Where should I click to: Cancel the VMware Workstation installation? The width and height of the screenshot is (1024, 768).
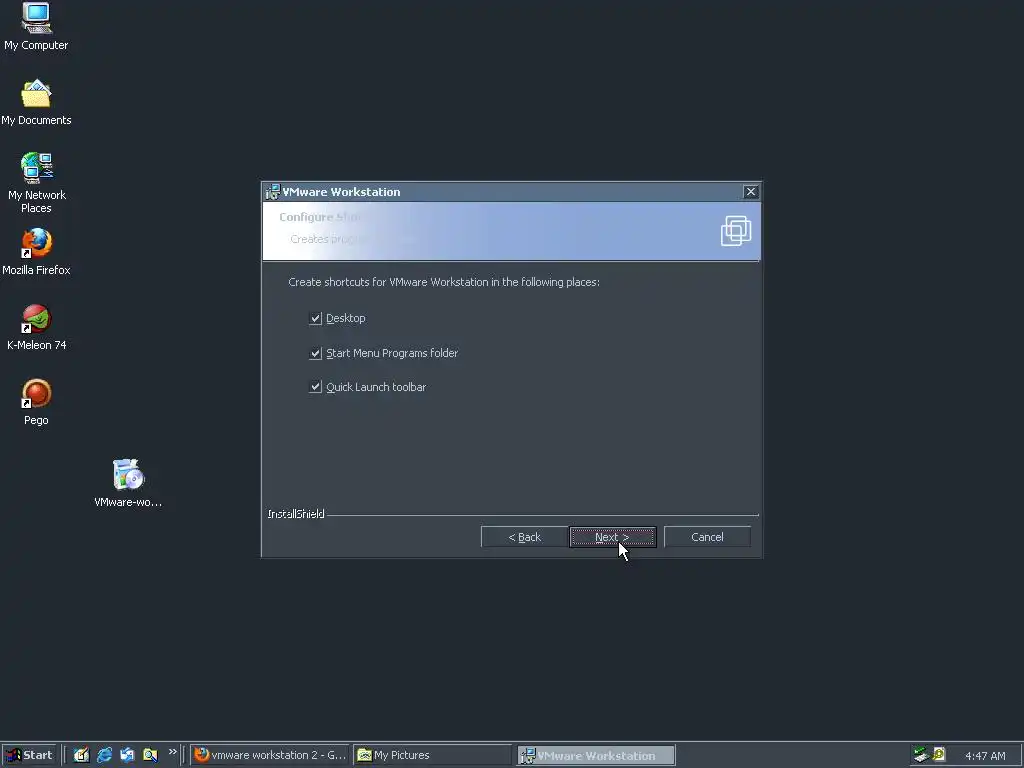(707, 537)
